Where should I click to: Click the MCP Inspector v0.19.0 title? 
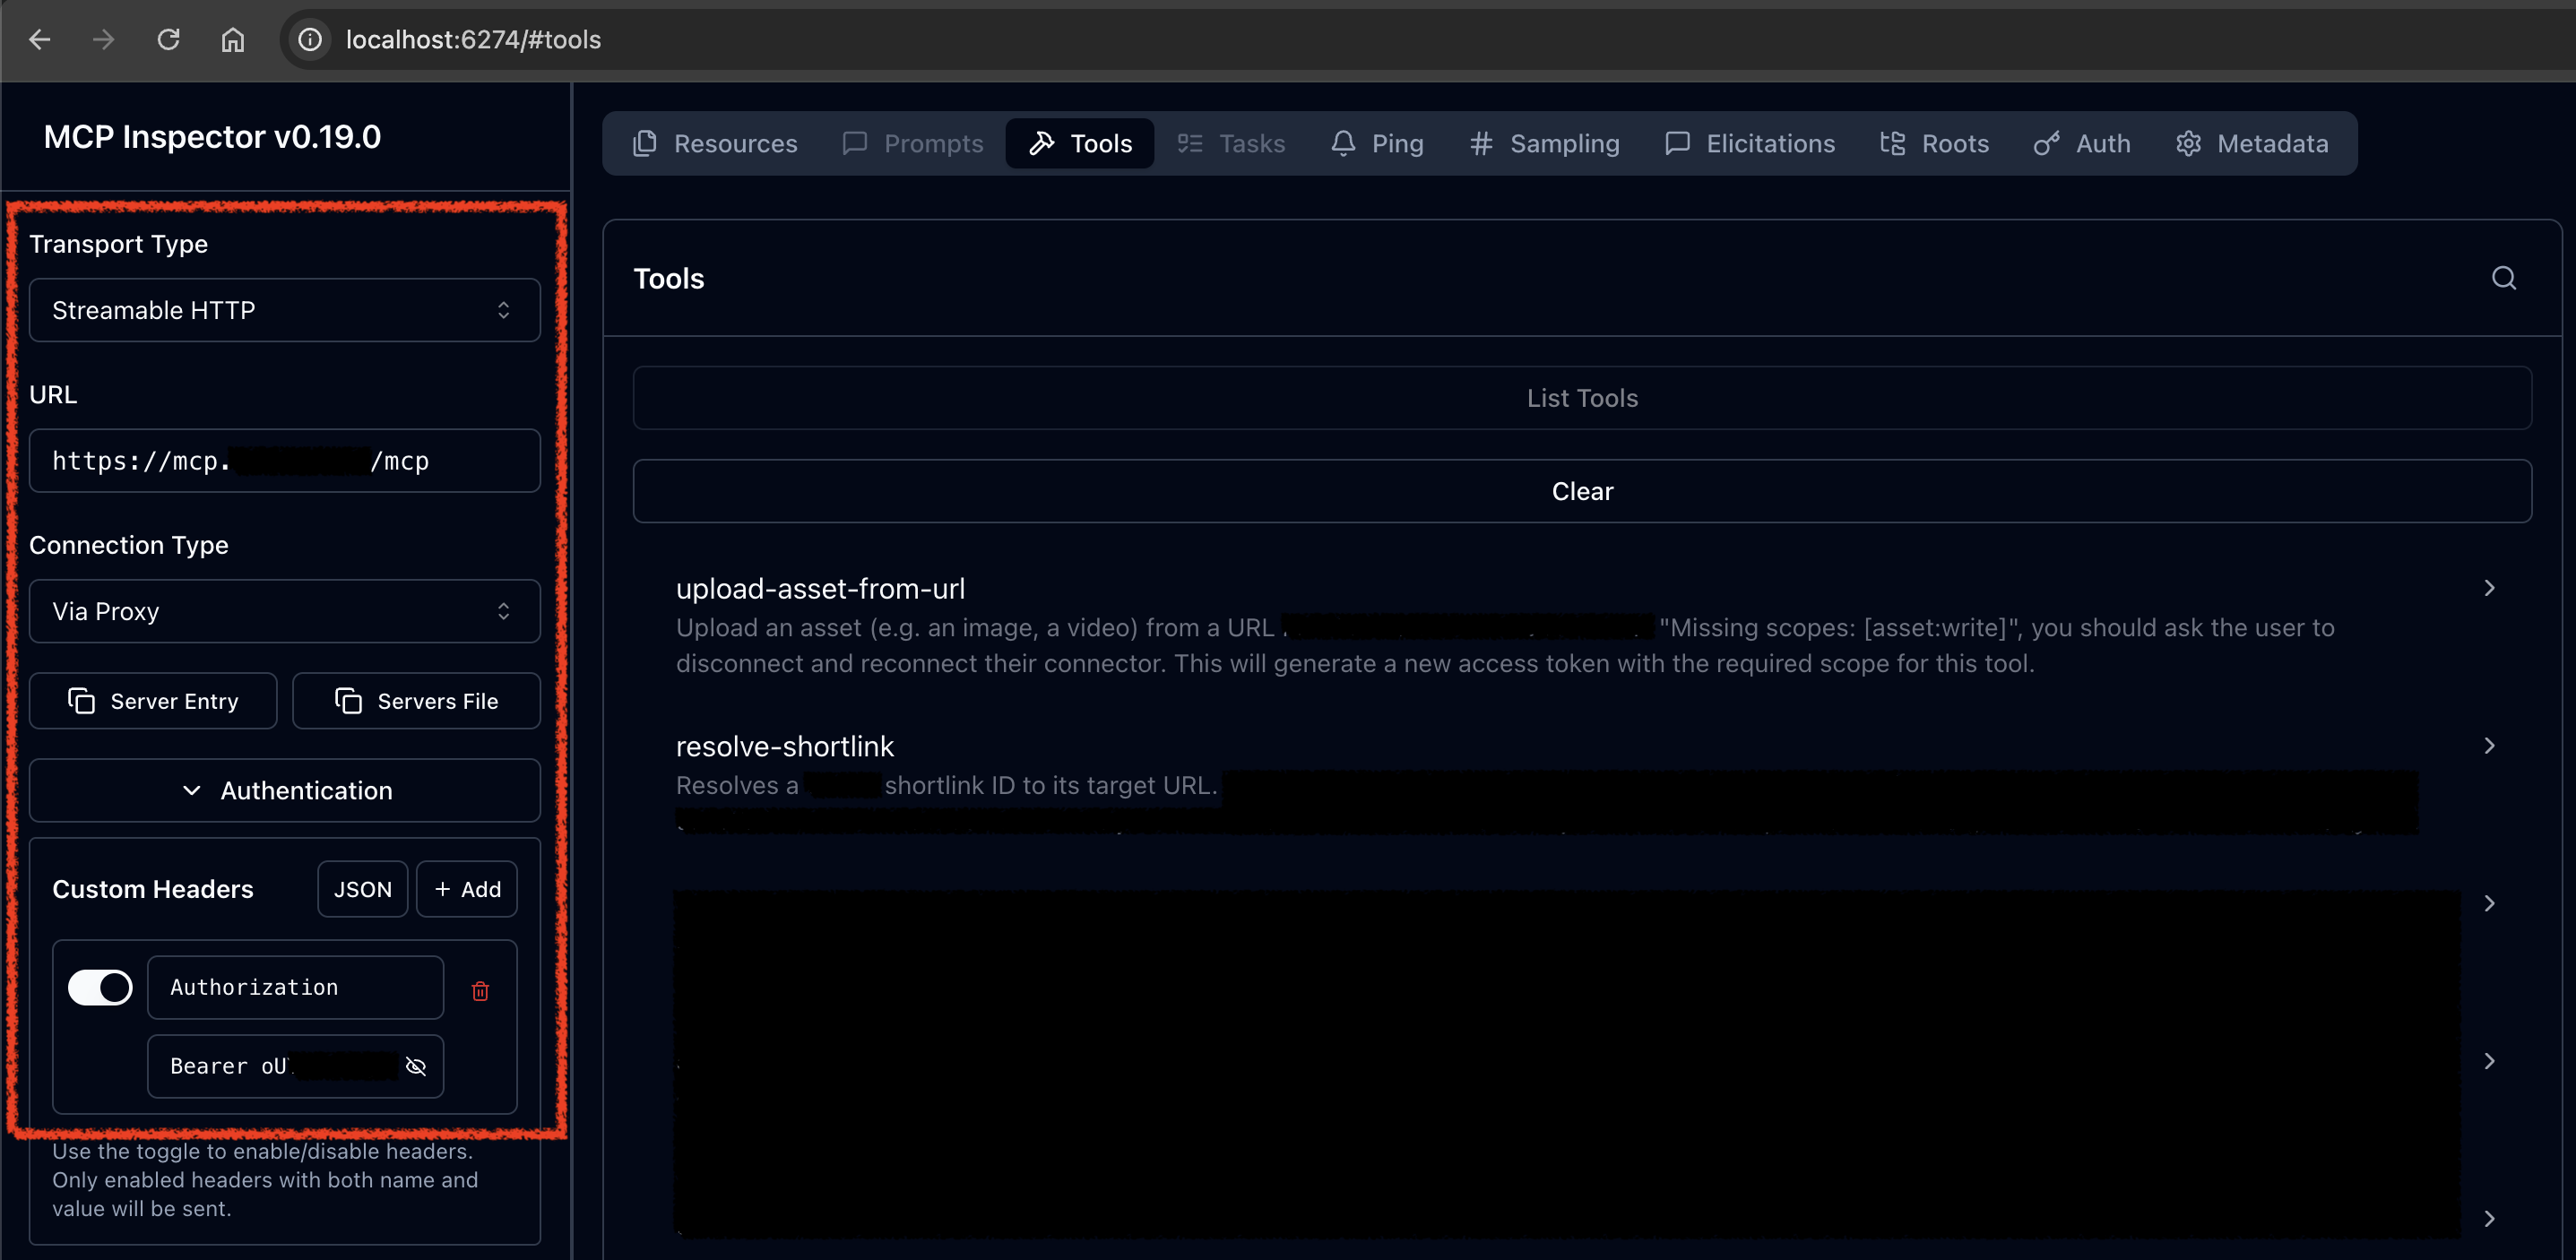coord(212,137)
